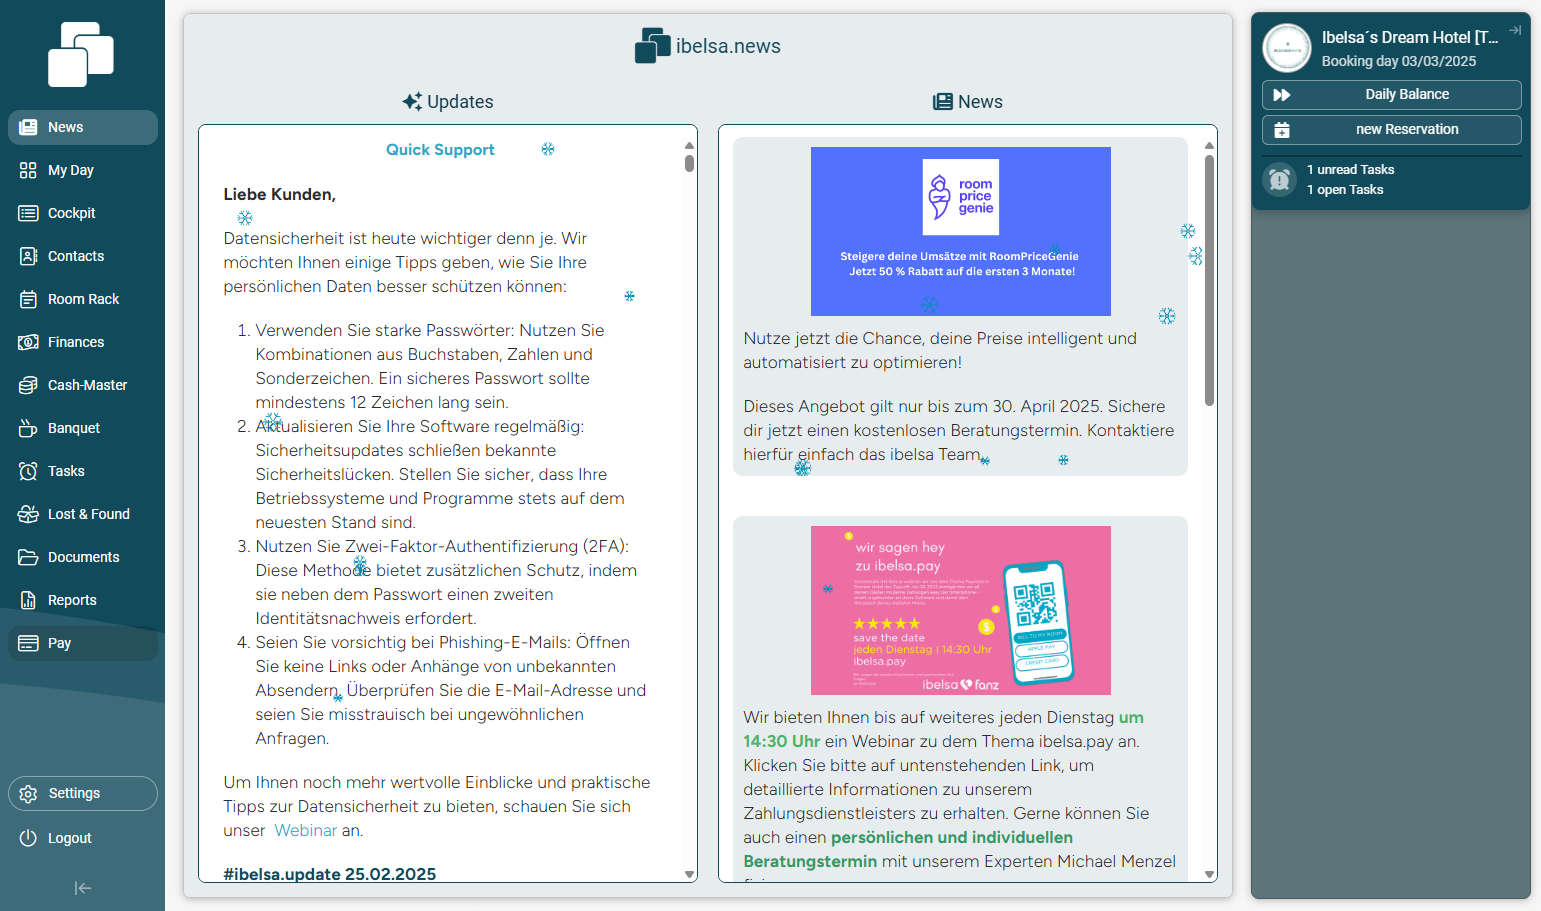Click the new Reservation button
The image size is (1541, 911).
click(1391, 130)
